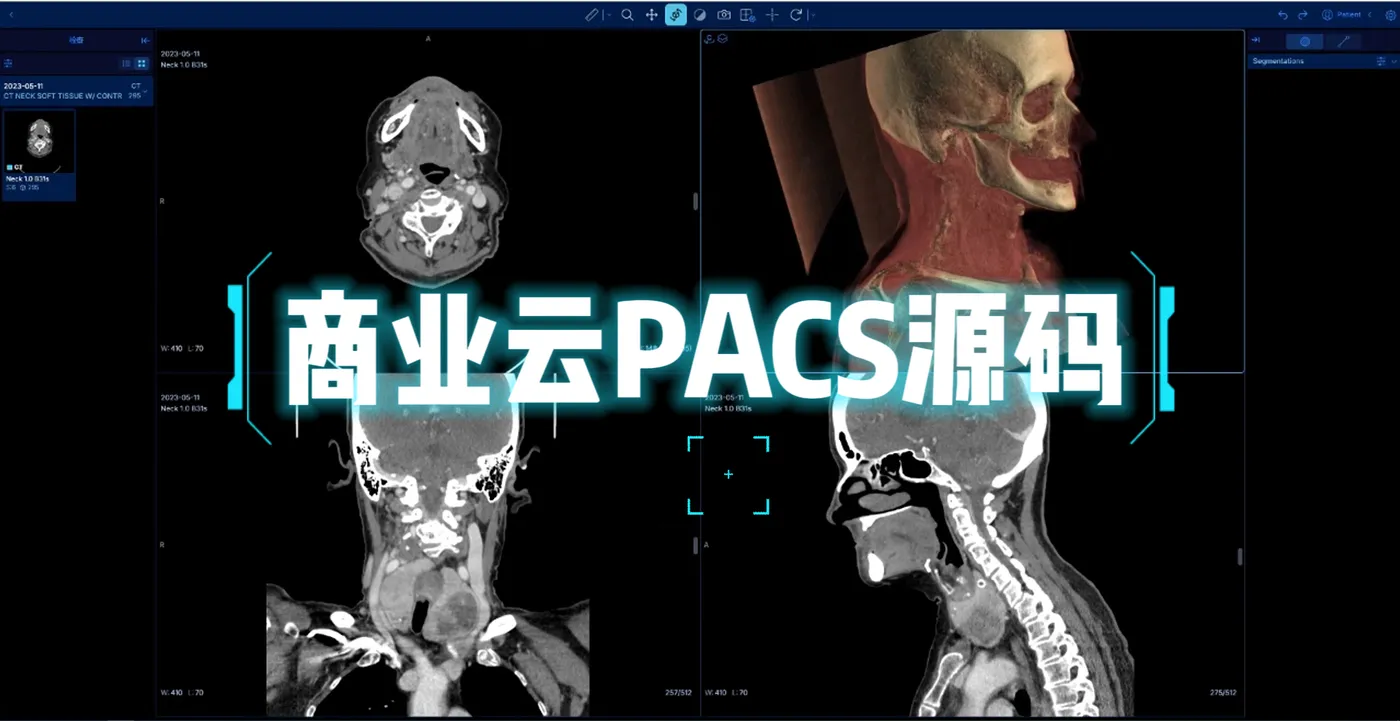This screenshot has height=721, width=1400.
Task: Toggle the crosshairs tool
Action: (x=772, y=15)
